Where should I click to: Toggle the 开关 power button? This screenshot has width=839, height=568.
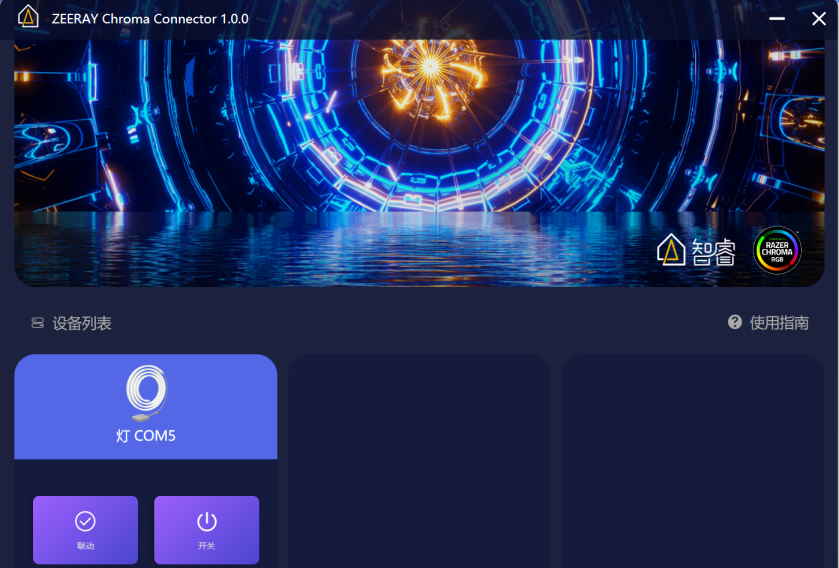[x=207, y=529]
